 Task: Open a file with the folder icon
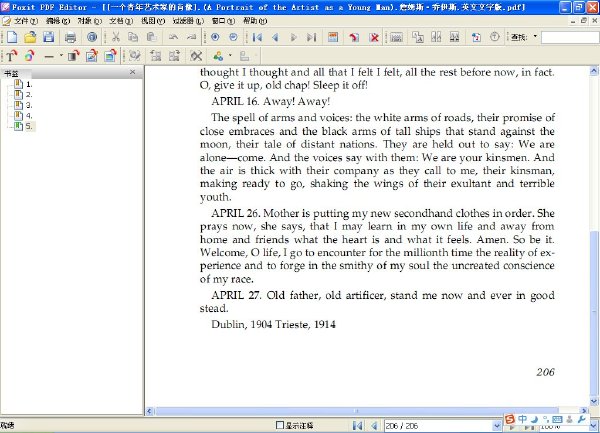coord(30,37)
